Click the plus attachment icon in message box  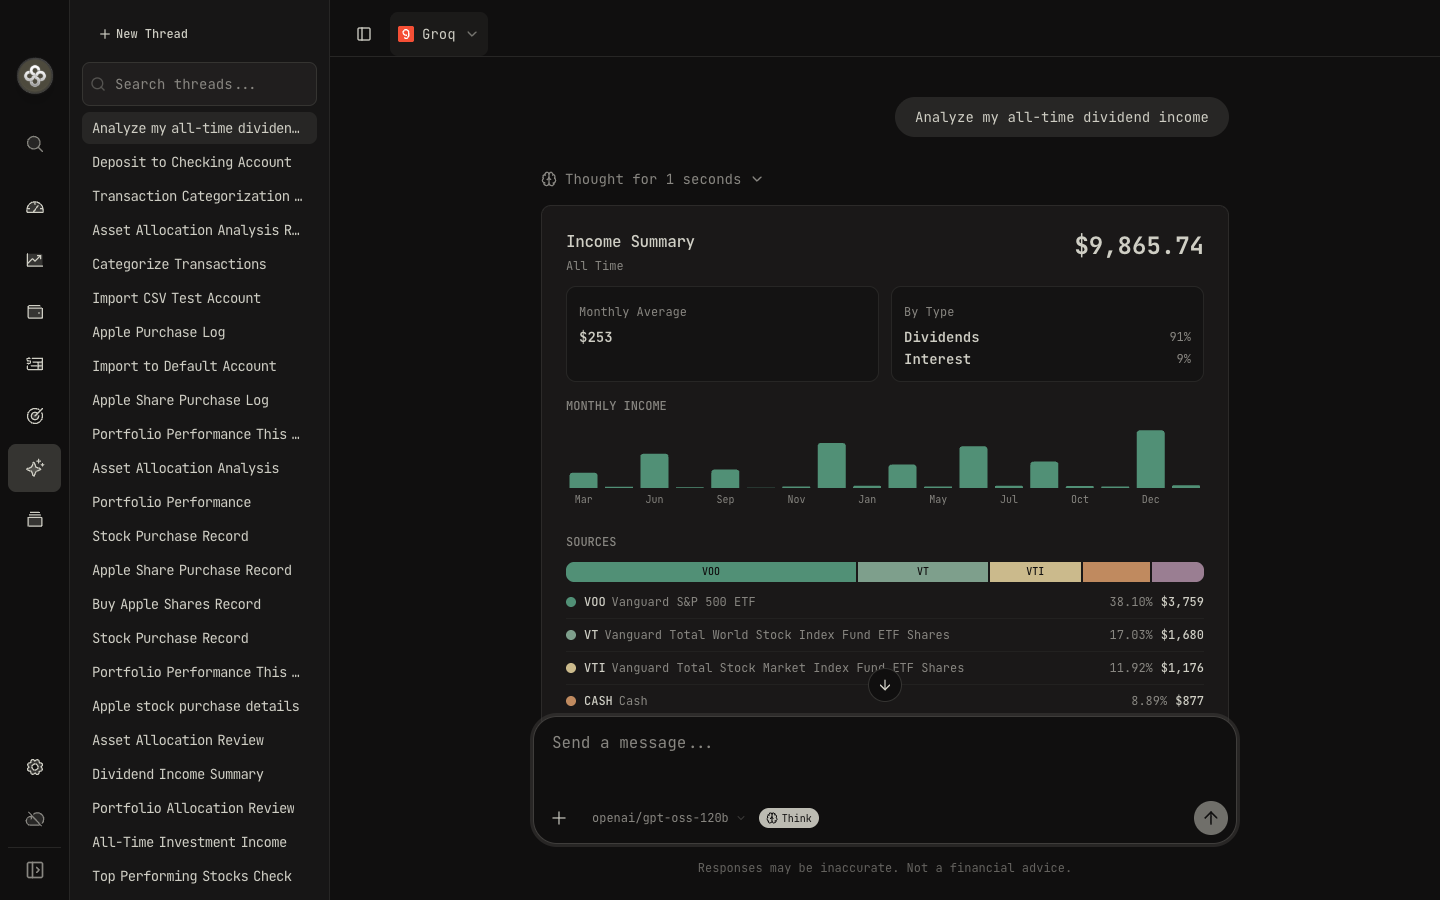(559, 818)
